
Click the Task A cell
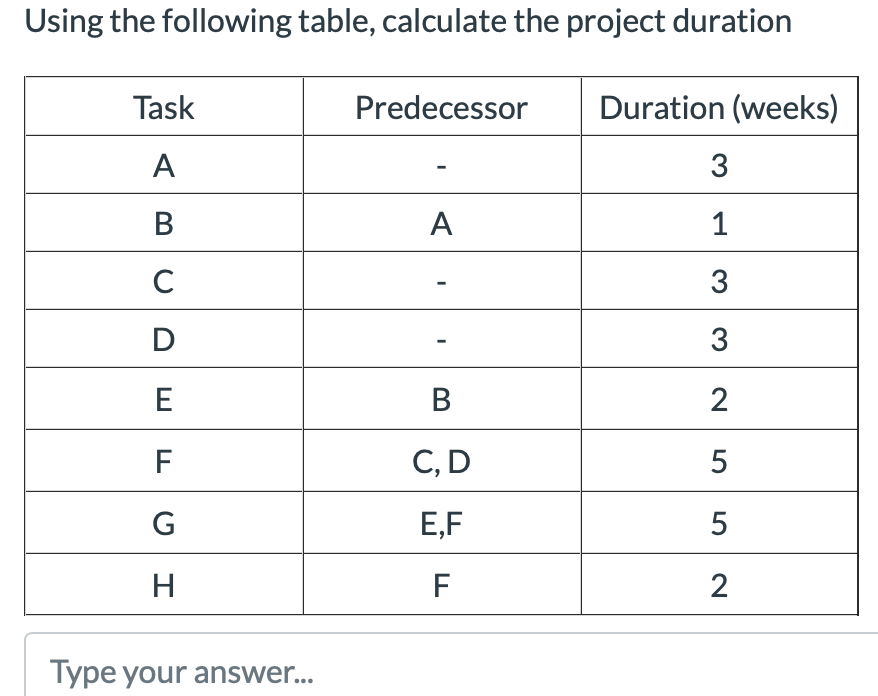pos(163,165)
